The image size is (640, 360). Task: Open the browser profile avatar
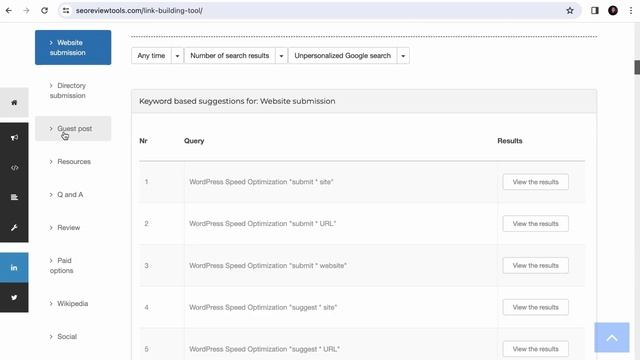(613, 11)
